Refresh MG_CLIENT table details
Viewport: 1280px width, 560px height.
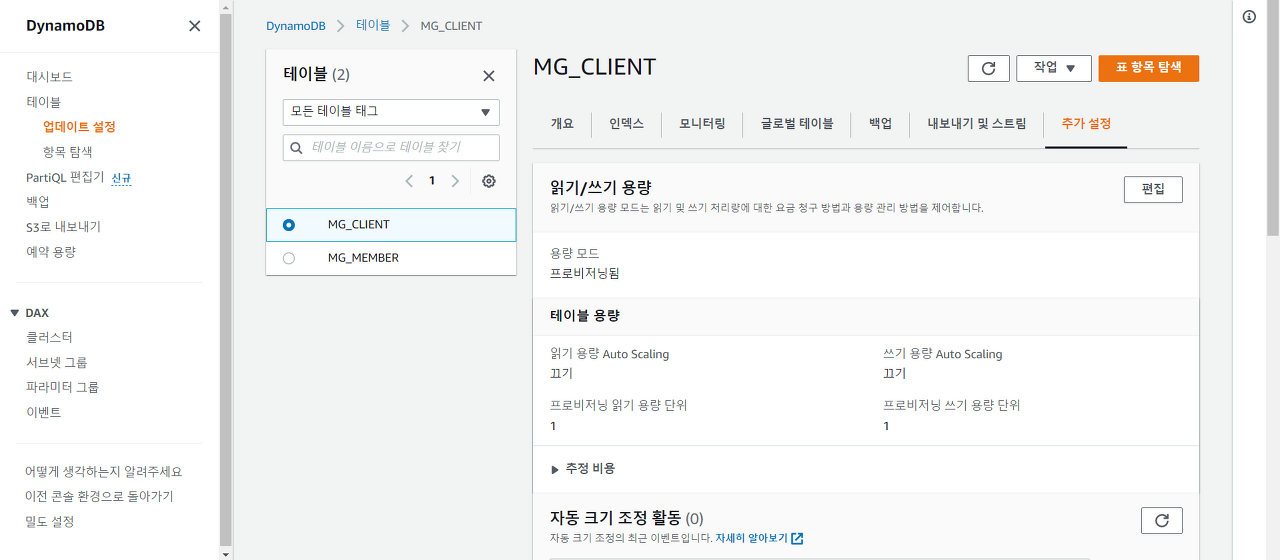(988, 68)
